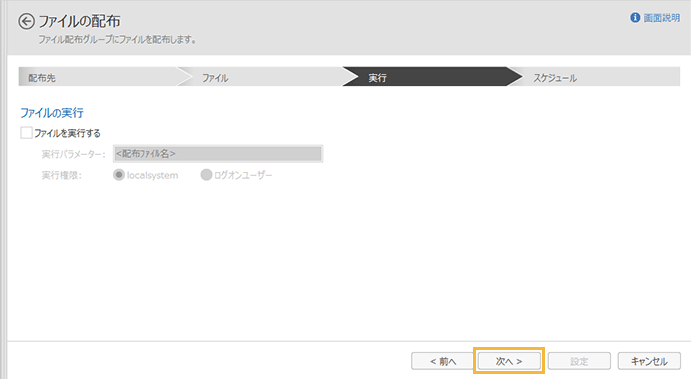This screenshot has width=691, height=379.
Task: Cancel the wizard with キャンセル
Action: pyautogui.click(x=649, y=361)
